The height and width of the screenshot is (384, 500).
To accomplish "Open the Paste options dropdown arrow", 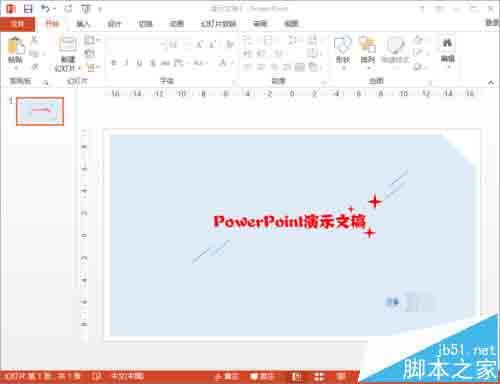I will click(x=16, y=68).
